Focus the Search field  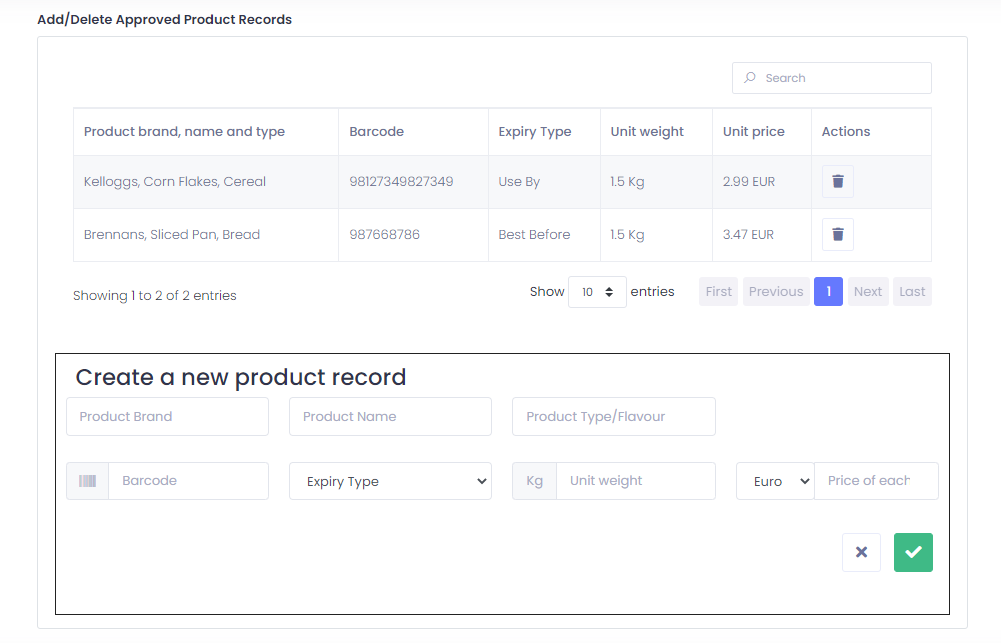[x=831, y=78]
